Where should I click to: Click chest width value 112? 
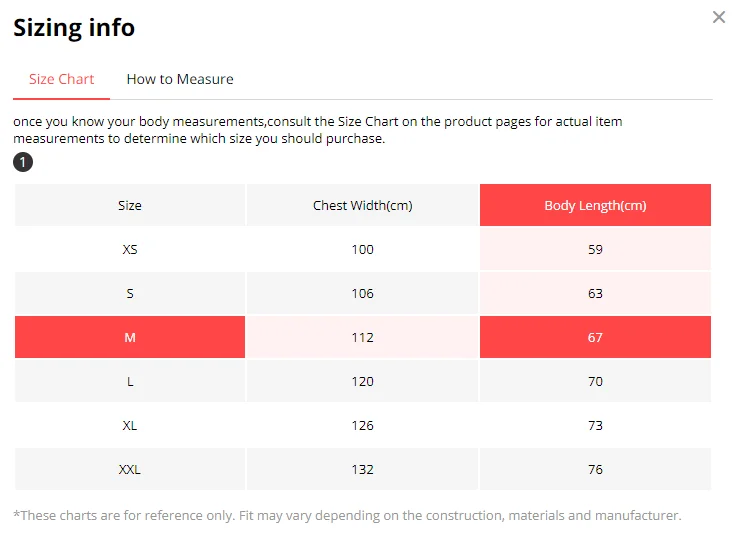(x=362, y=337)
